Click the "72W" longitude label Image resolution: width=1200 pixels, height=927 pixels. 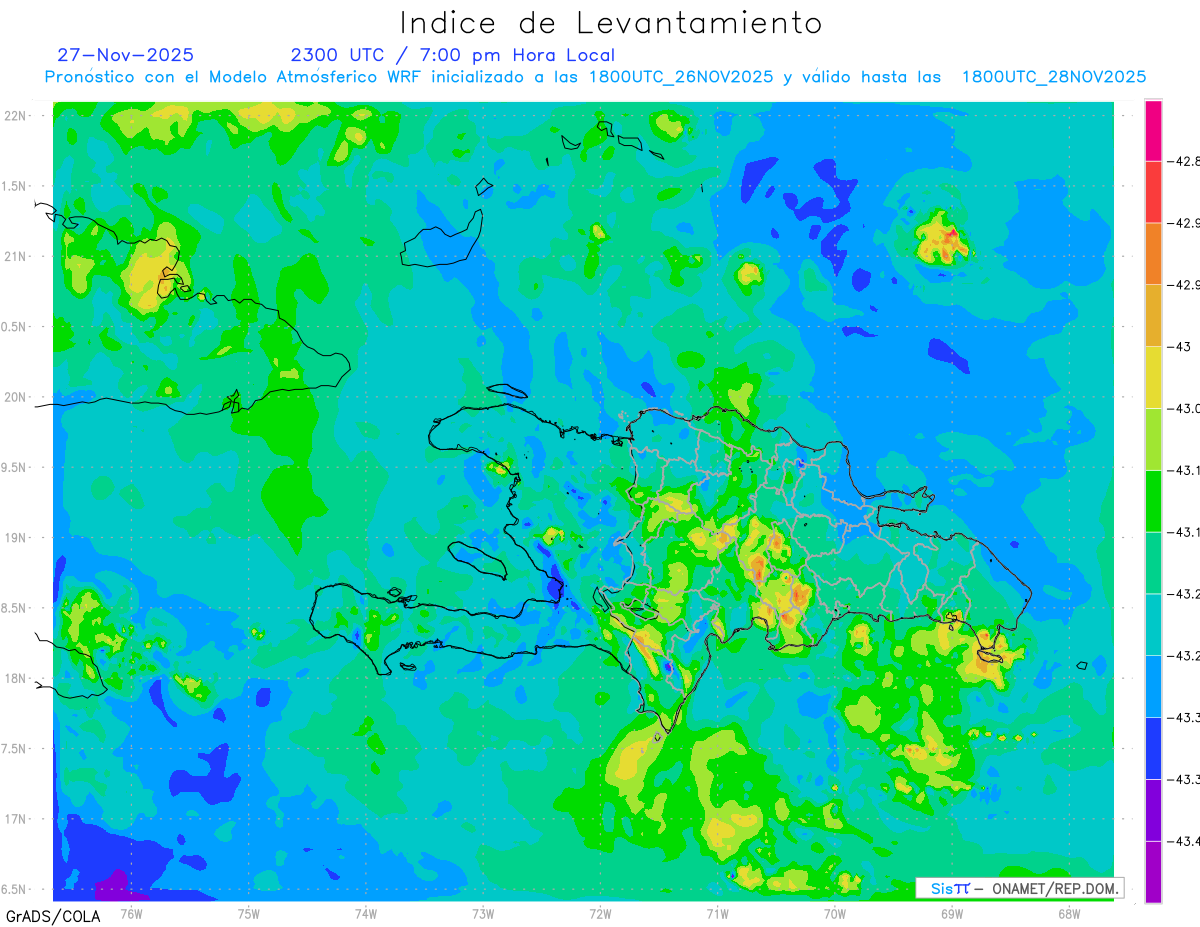[x=600, y=913]
